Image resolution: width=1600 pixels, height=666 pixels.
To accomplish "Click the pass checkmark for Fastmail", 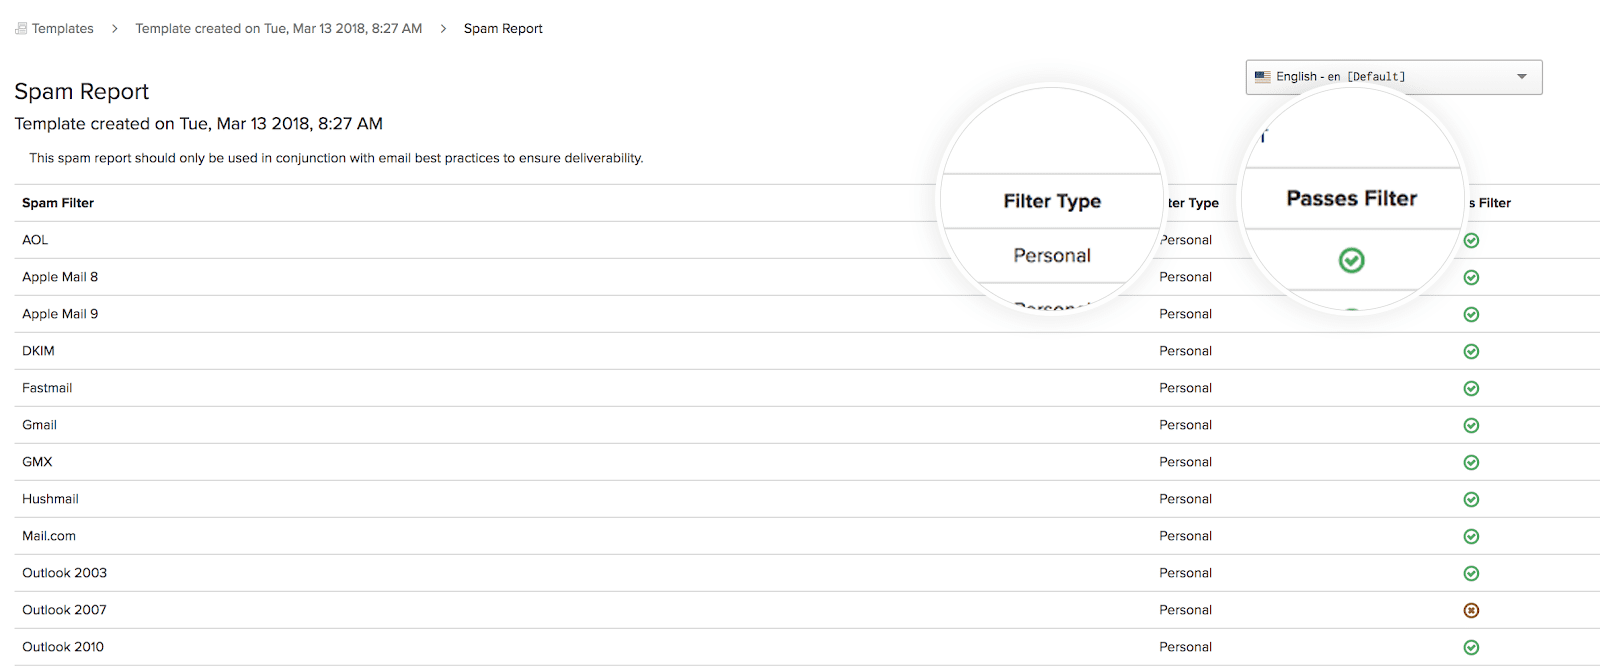I will point(1471,388).
